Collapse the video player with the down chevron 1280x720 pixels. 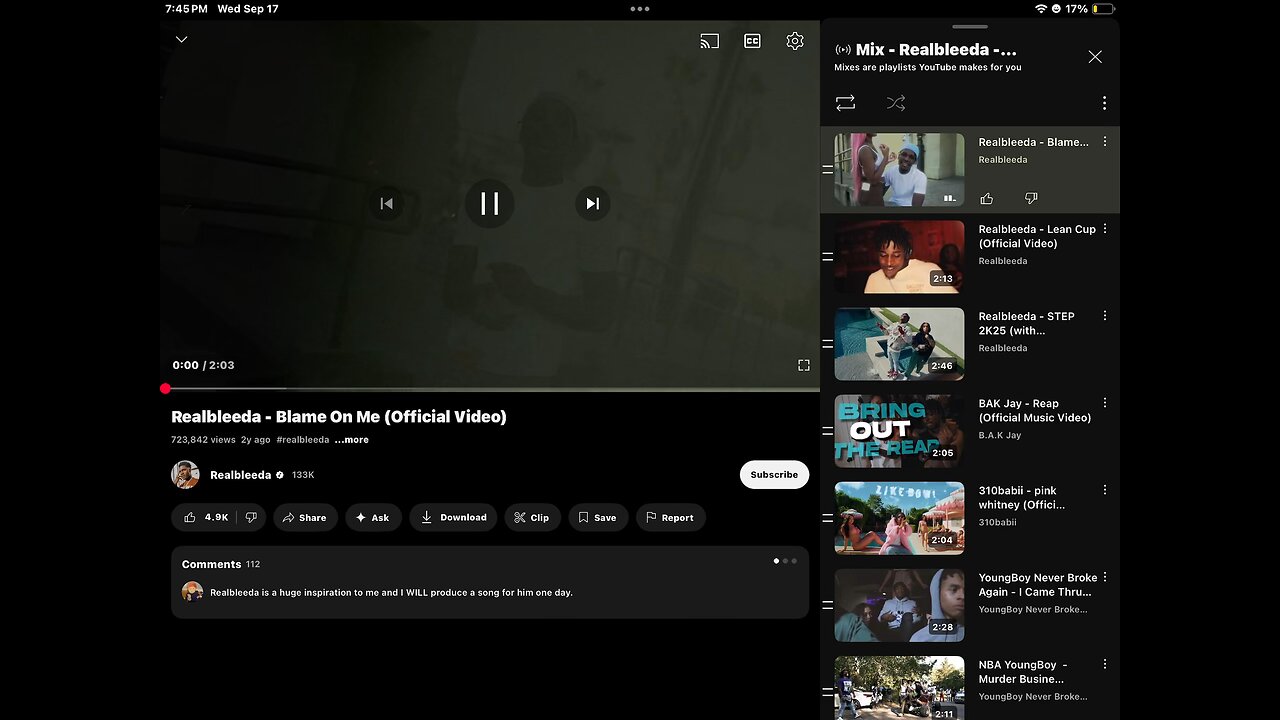(x=181, y=40)
